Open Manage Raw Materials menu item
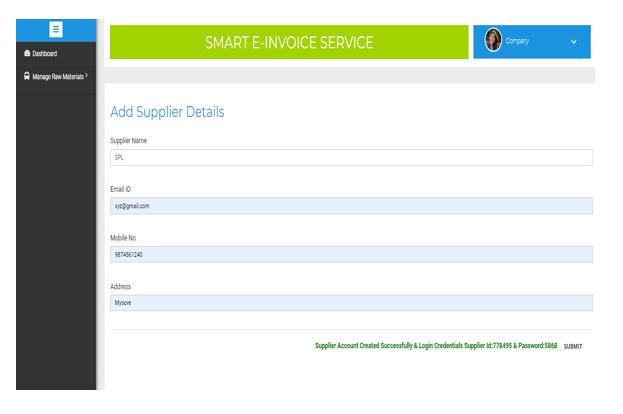This screenshot has width=623, height=414. (56, 76)
